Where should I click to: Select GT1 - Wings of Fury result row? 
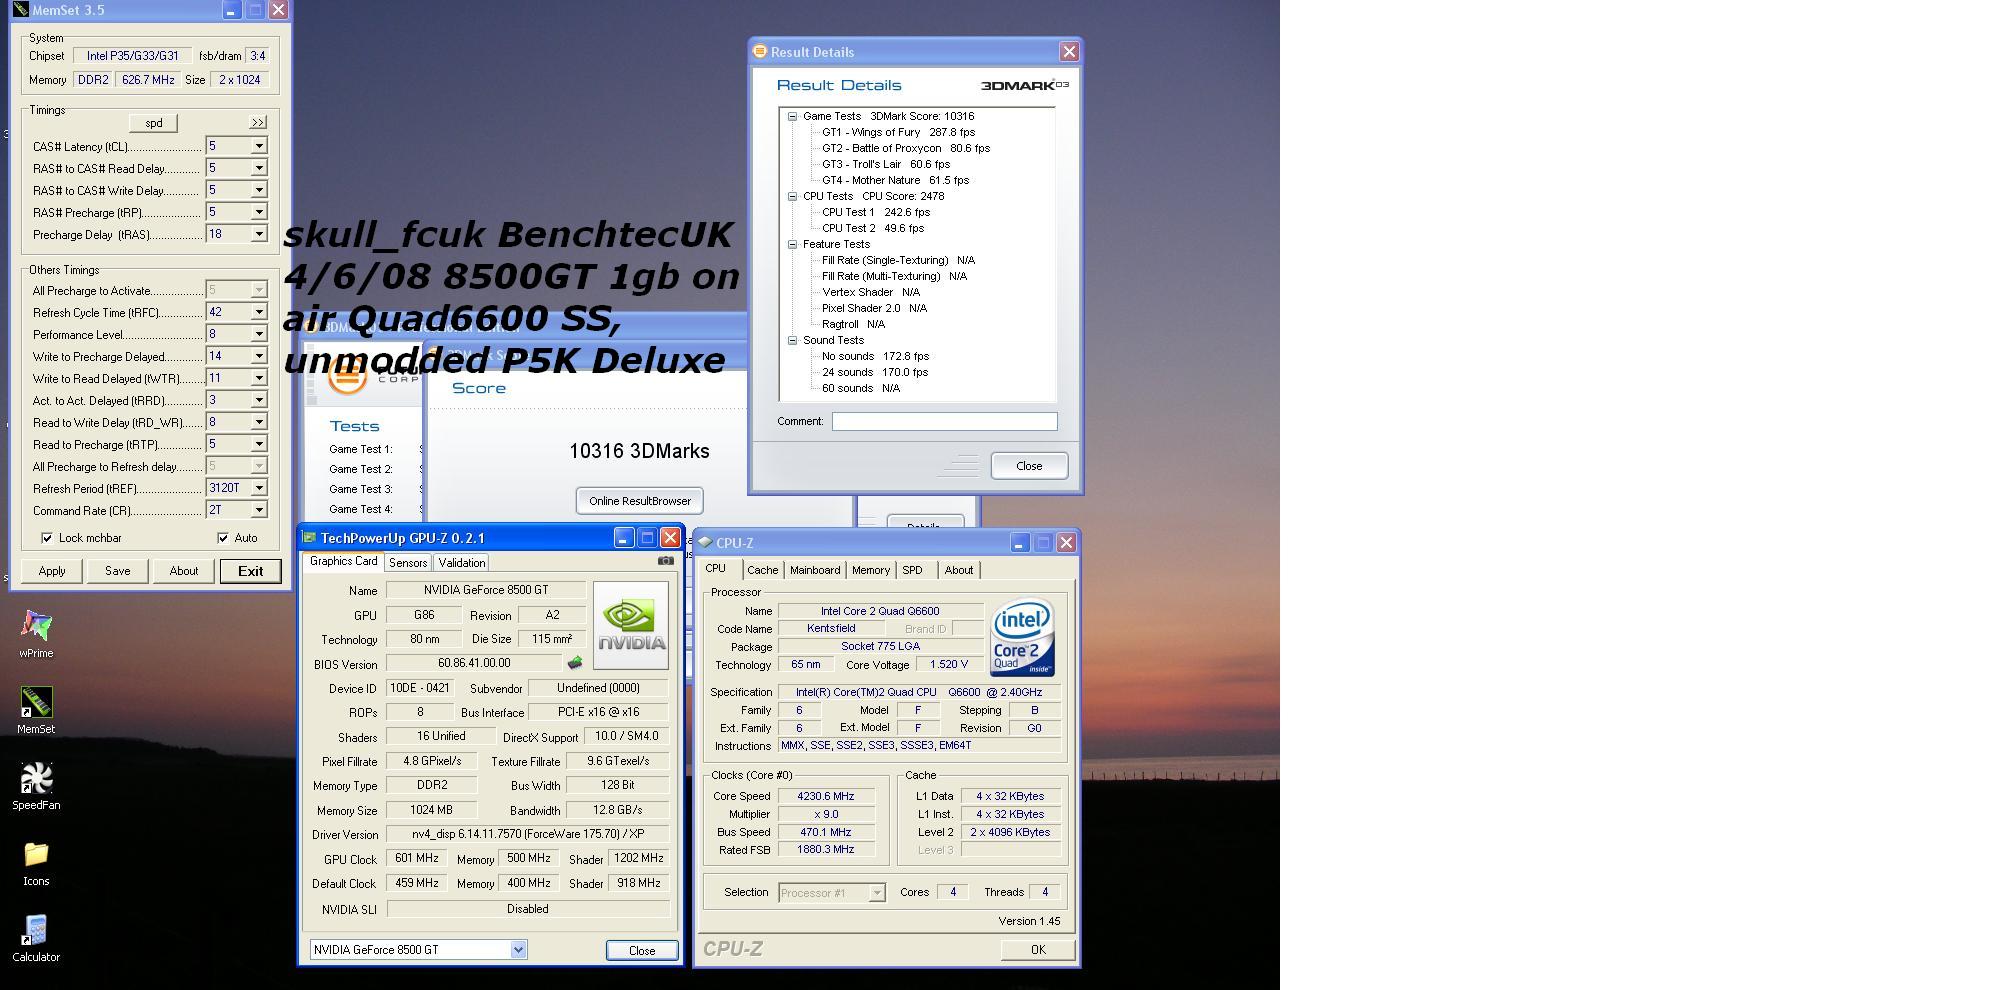898,132
